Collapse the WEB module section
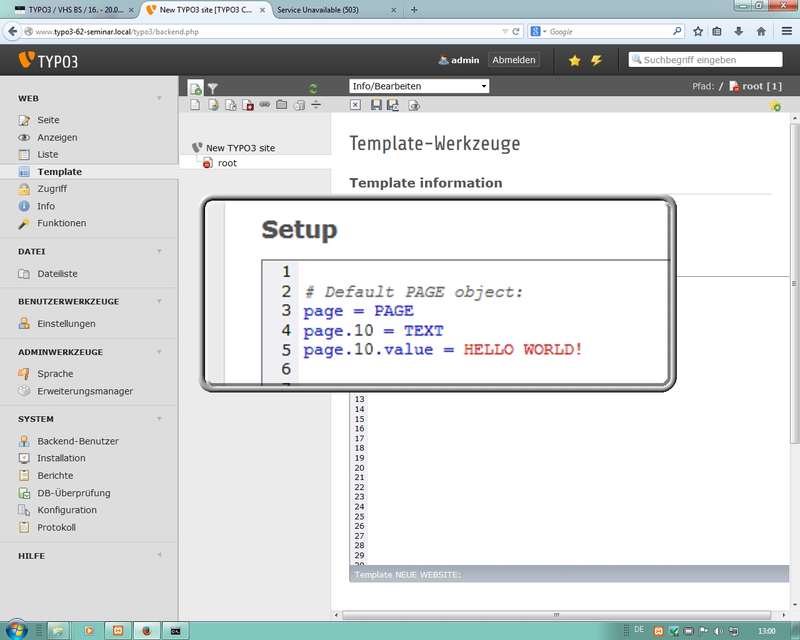800x640 pixels. (159, 99)
